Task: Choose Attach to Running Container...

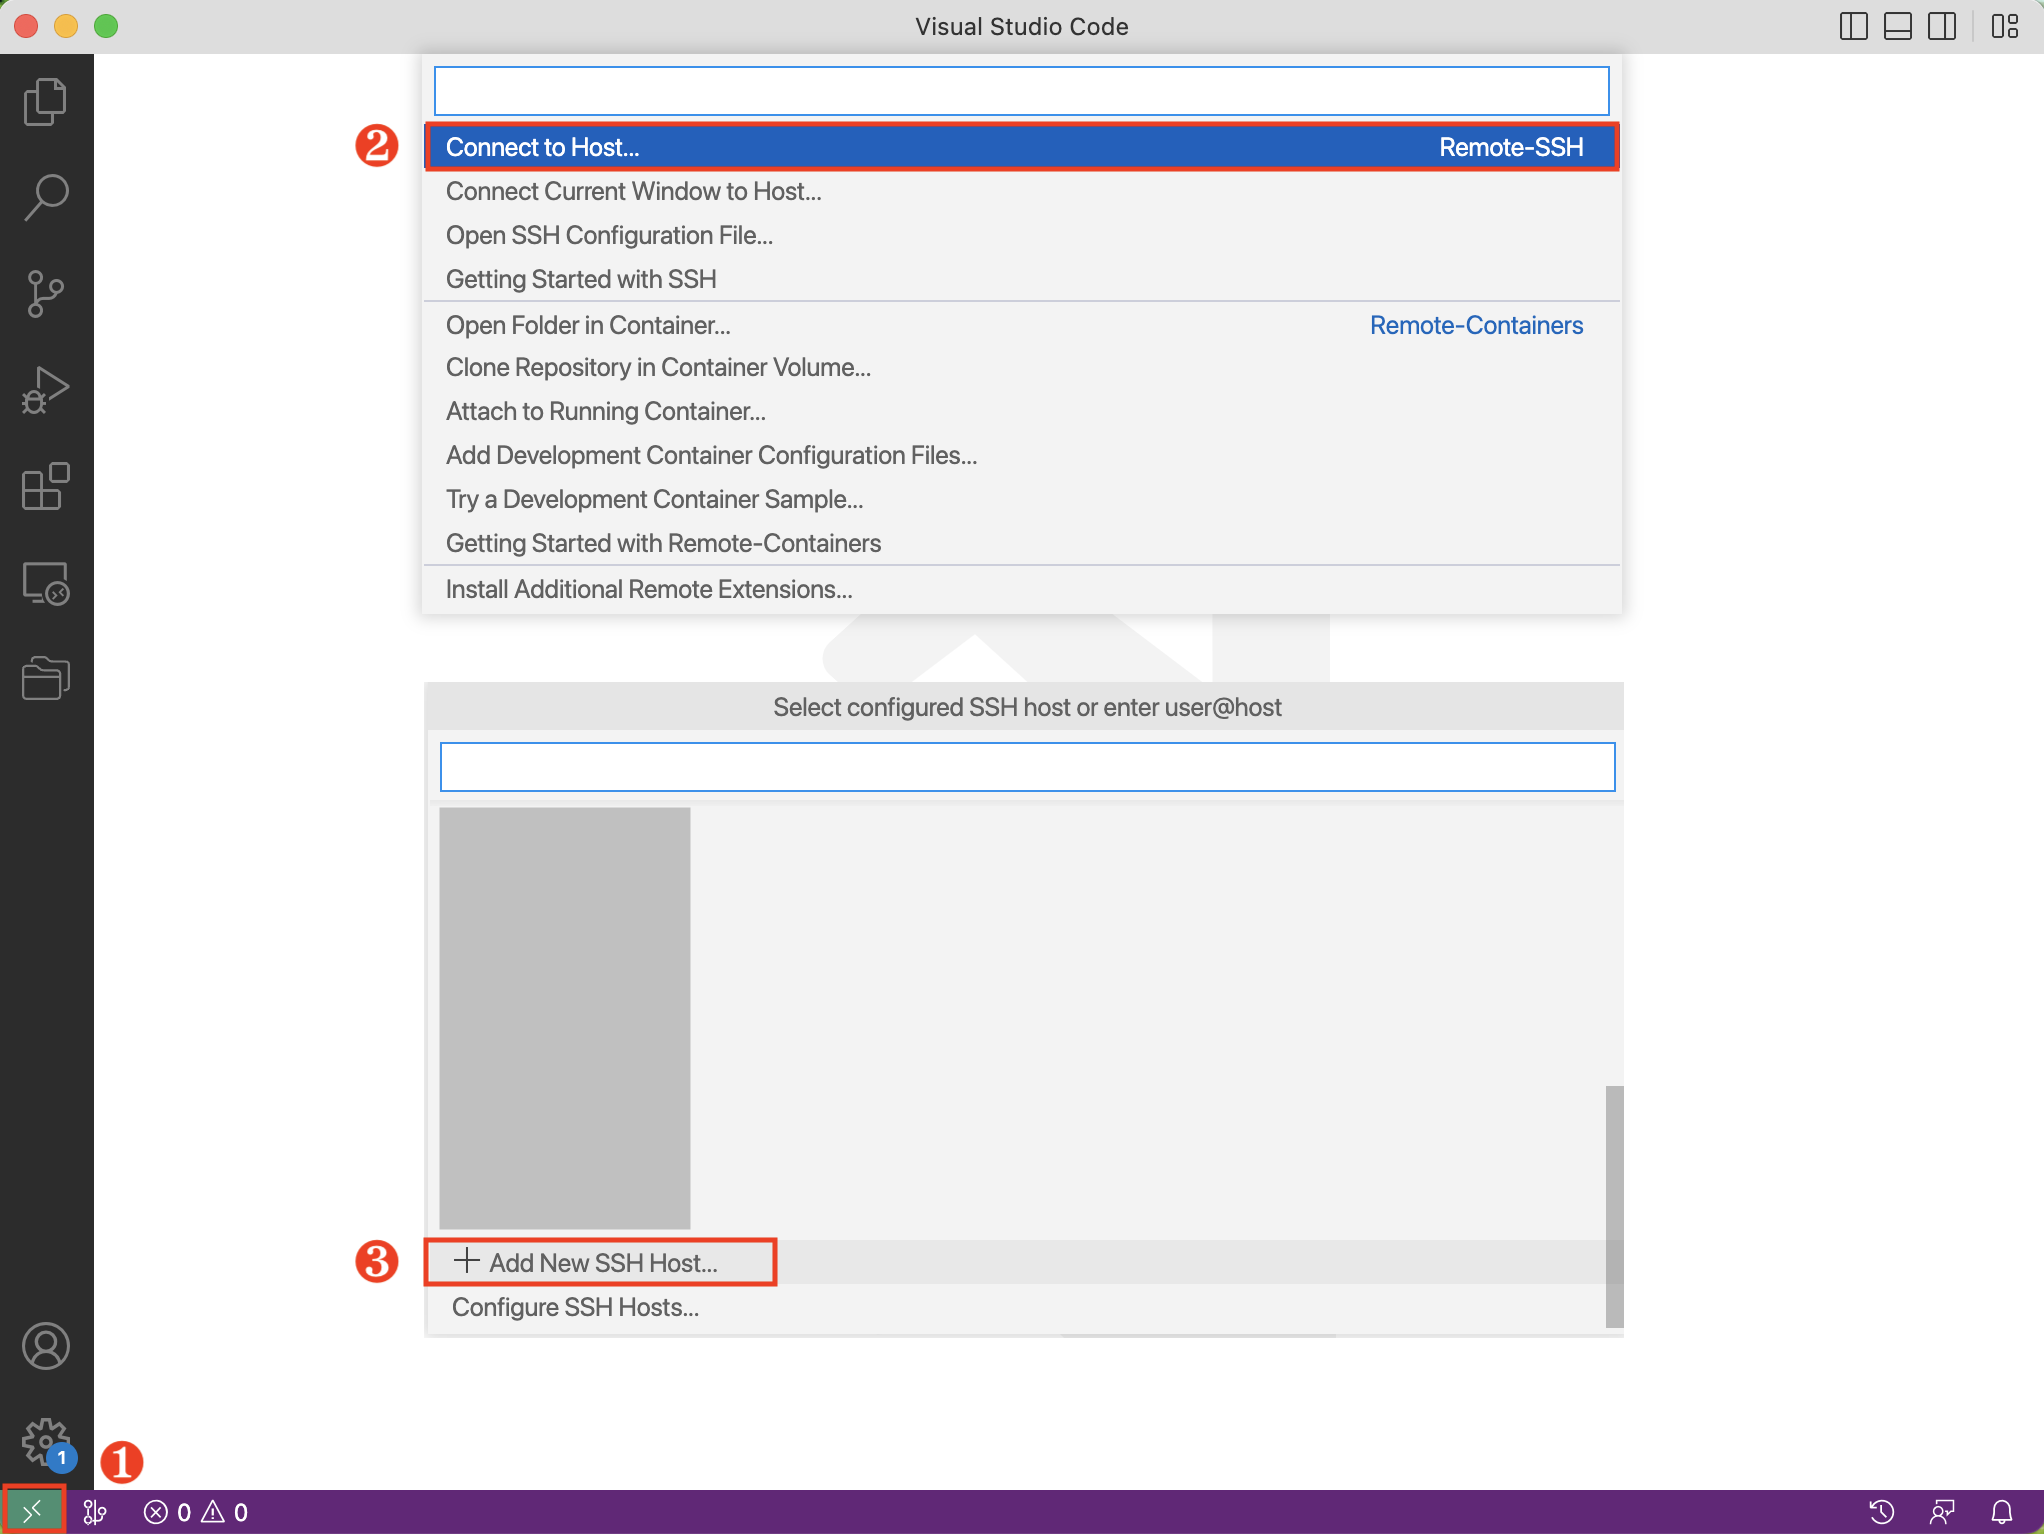Action: [x=1022, y=411]
